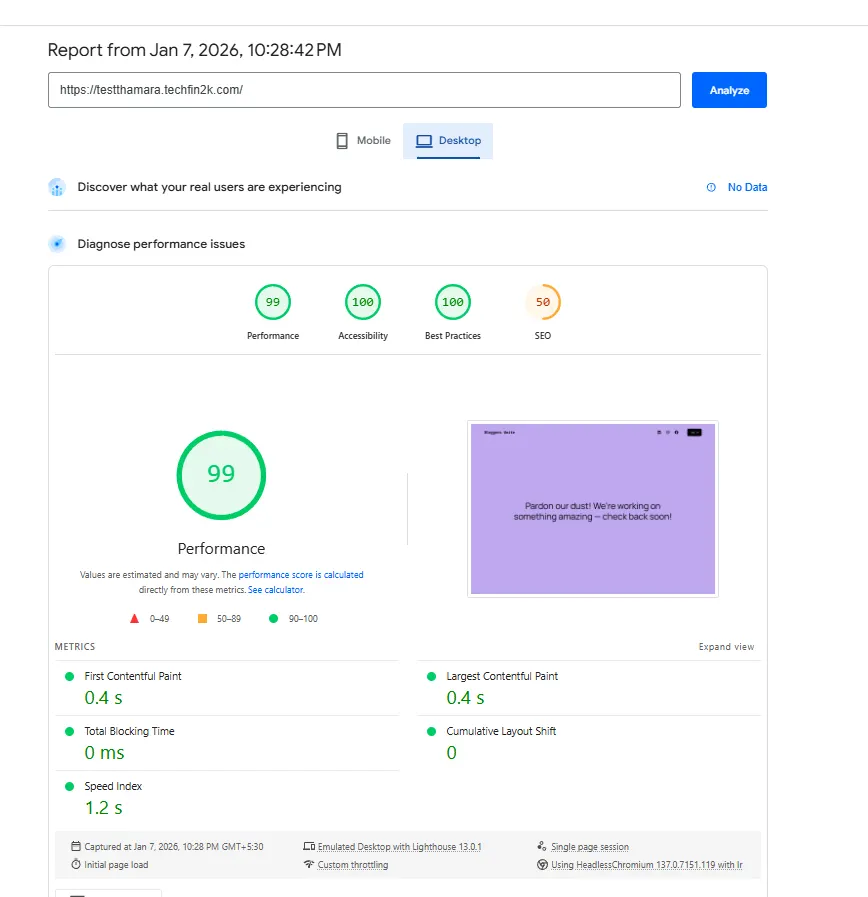Open the page screenshot thumbnail
Screen dimensions: 868x897
point(593,509)
